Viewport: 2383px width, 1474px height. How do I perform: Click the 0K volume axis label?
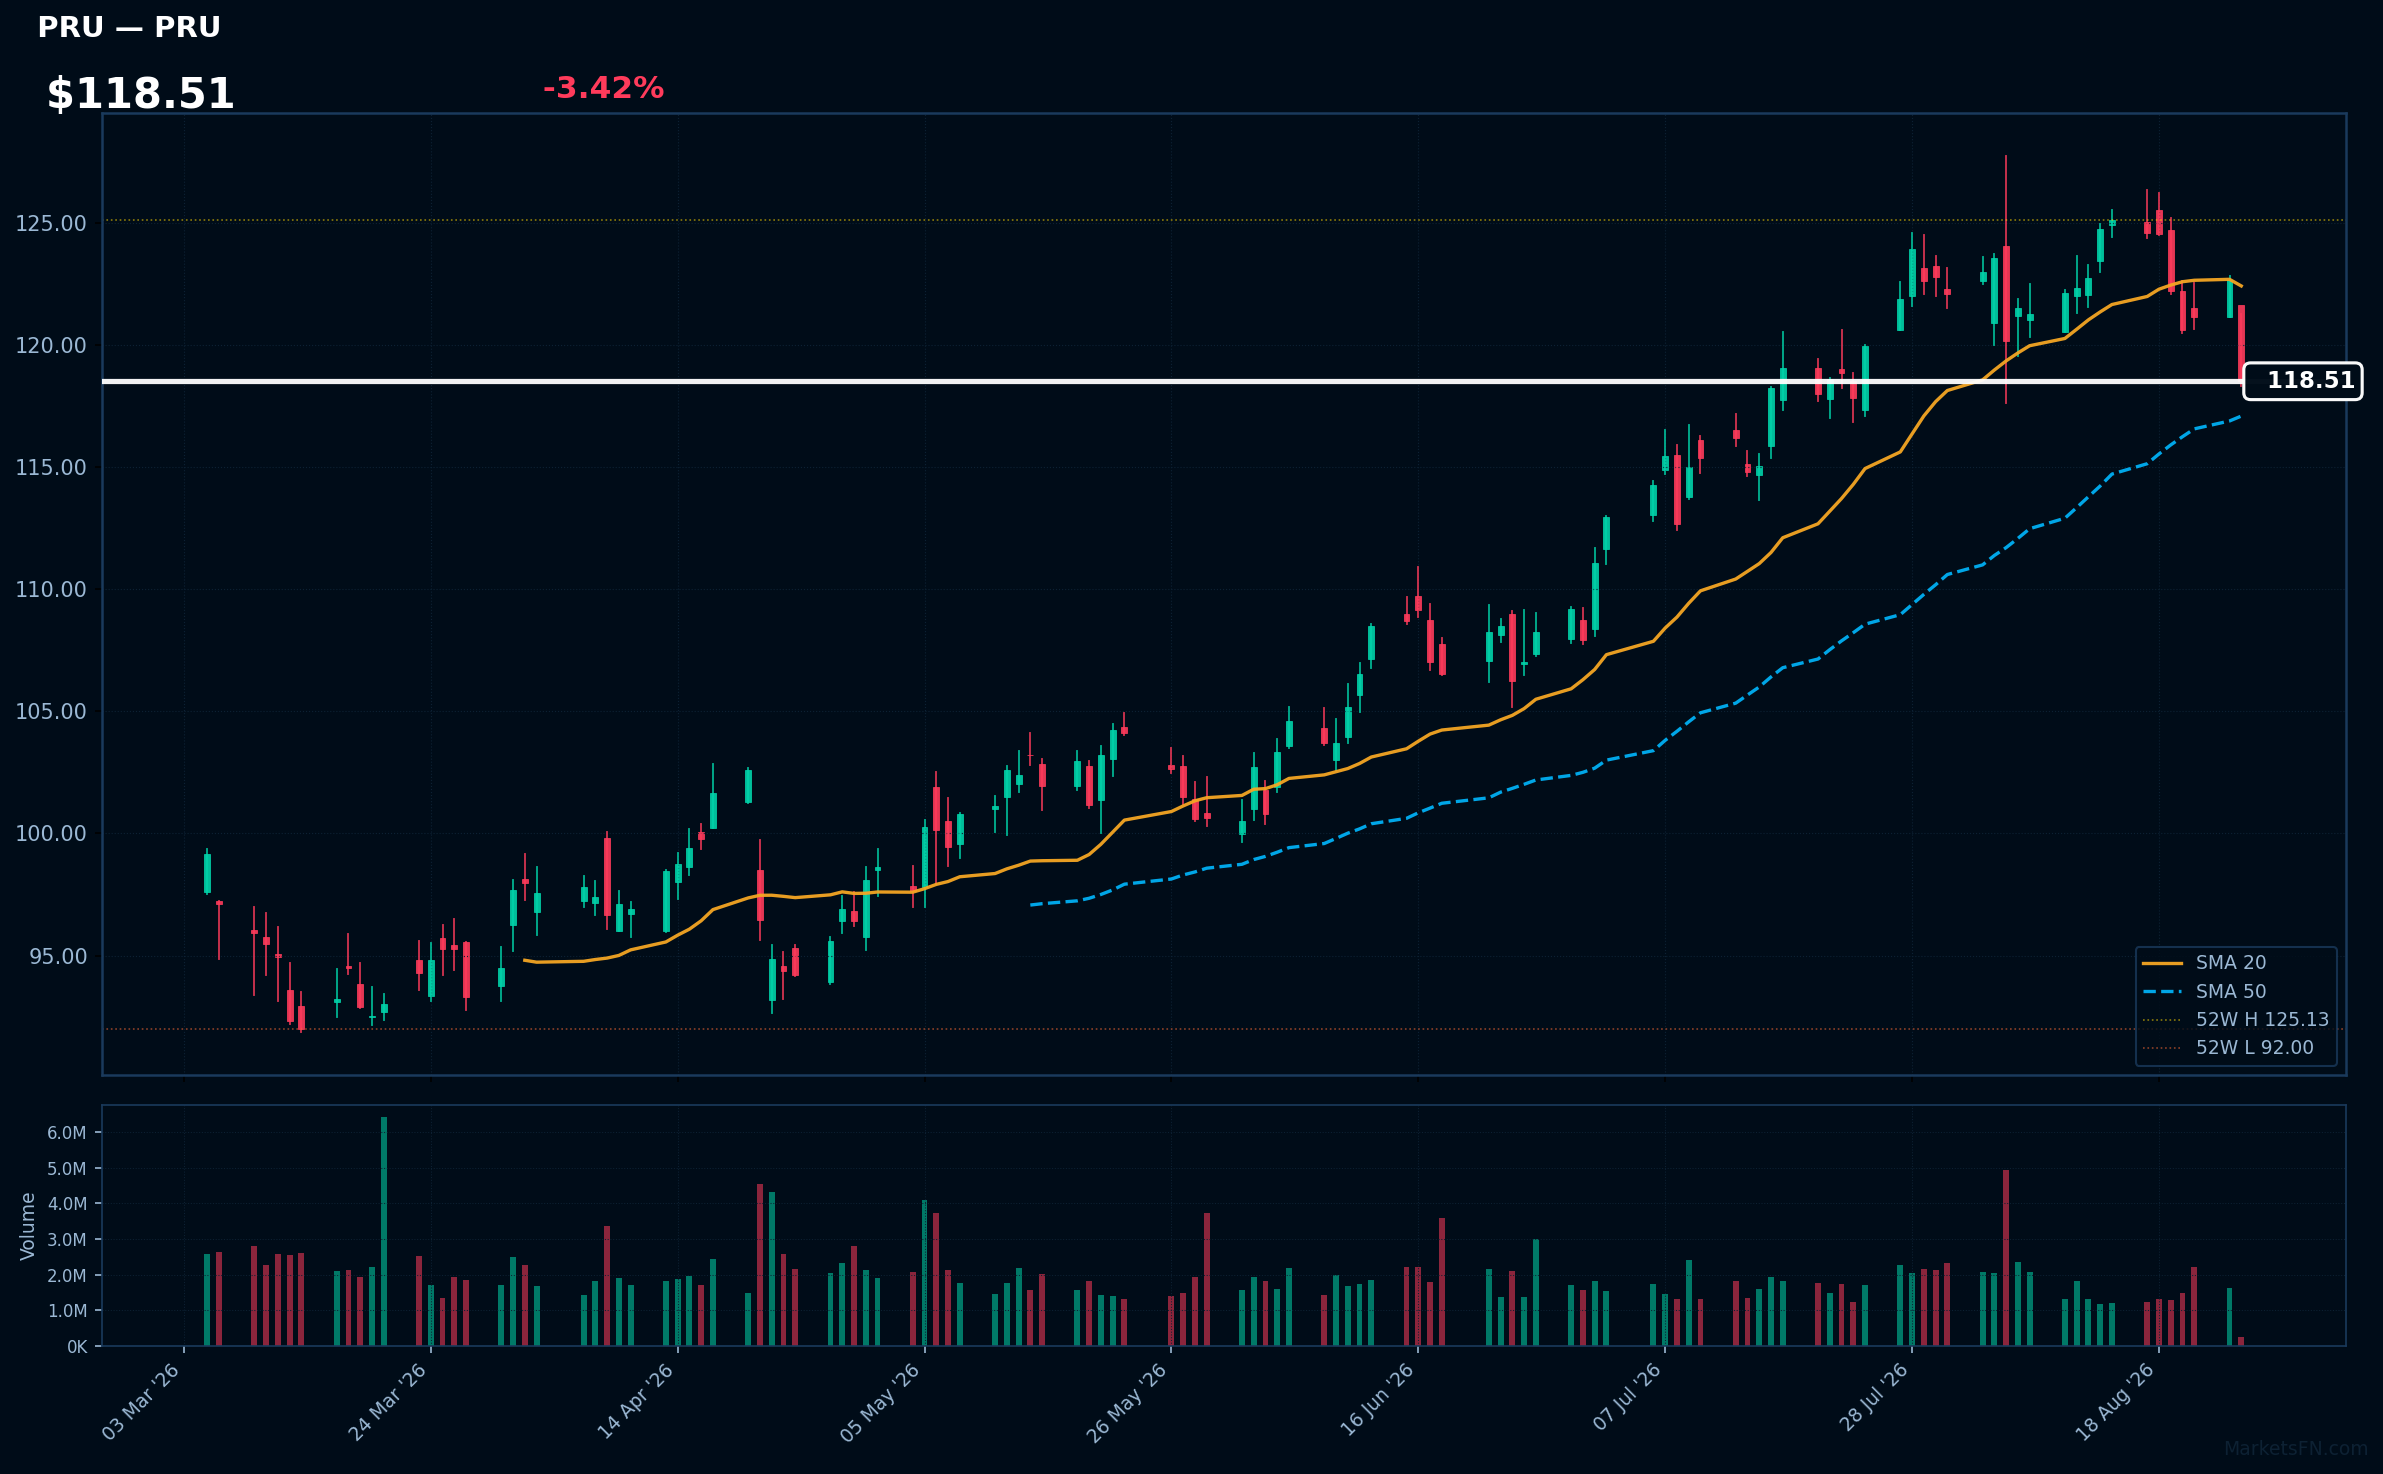[77, 1347]
